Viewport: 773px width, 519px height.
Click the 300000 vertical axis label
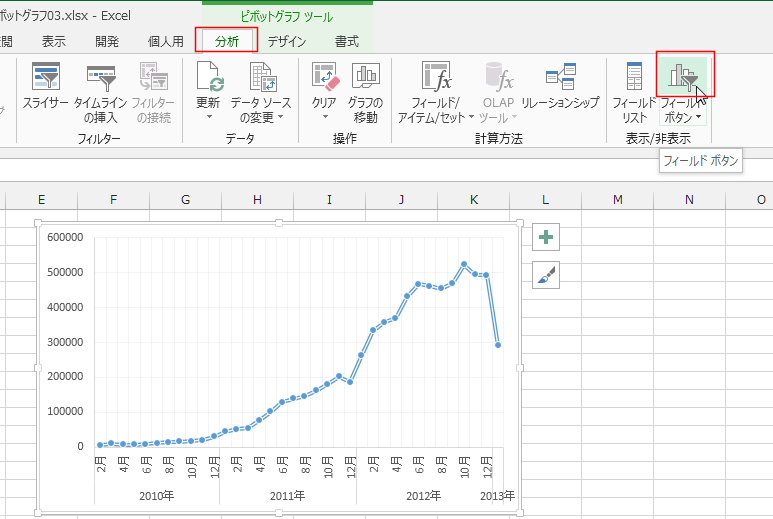pos(65,342)
